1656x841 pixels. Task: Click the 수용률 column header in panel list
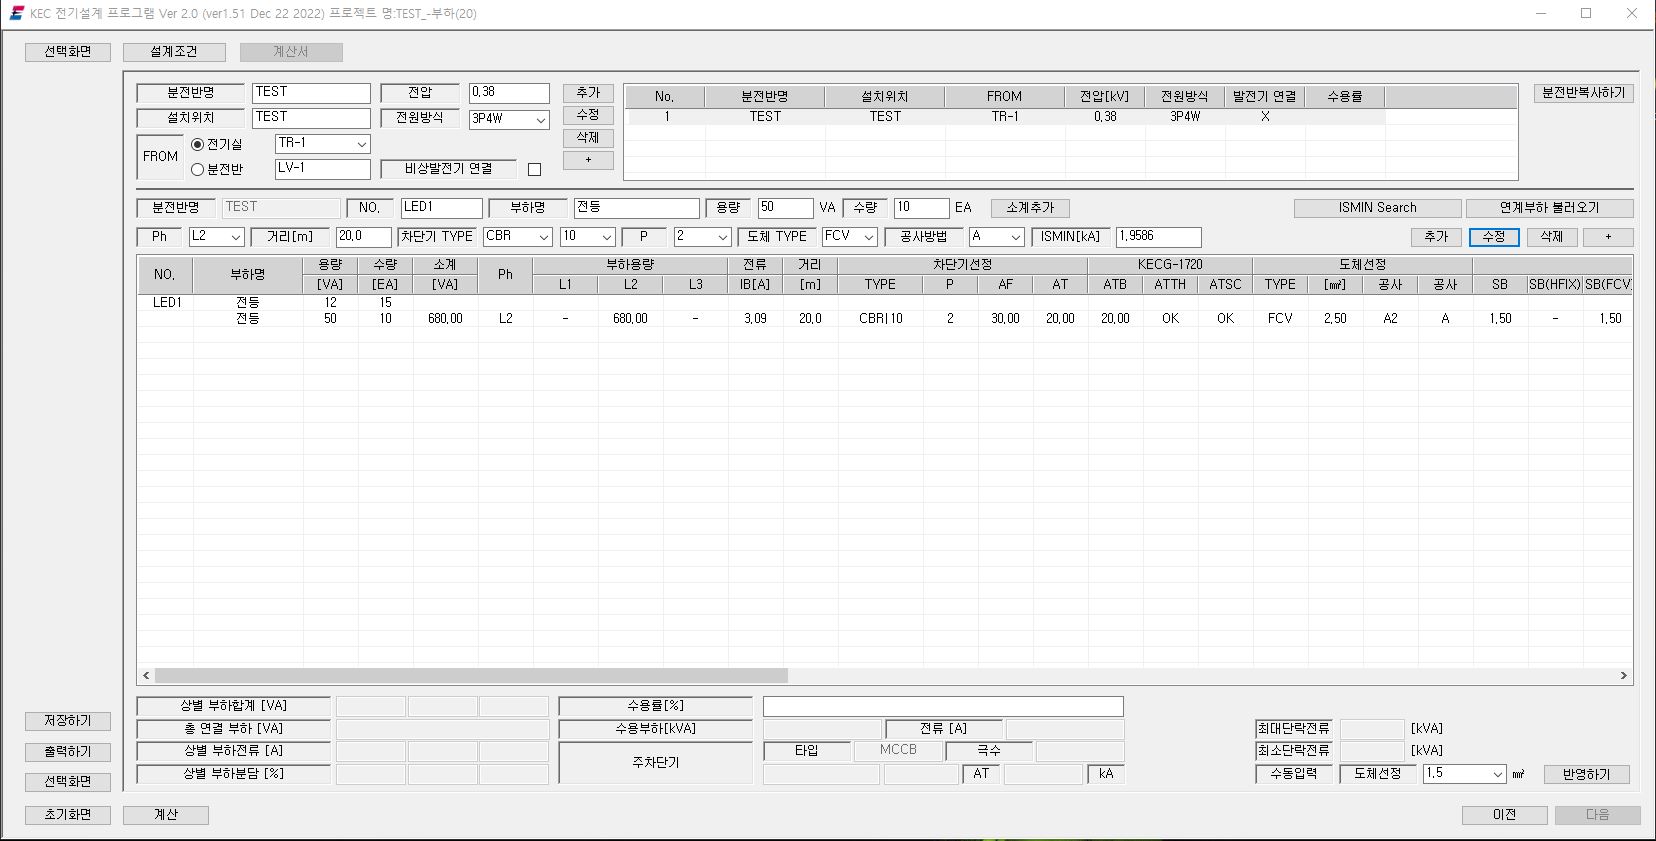pyautogui.click(x=1345, y=97)
